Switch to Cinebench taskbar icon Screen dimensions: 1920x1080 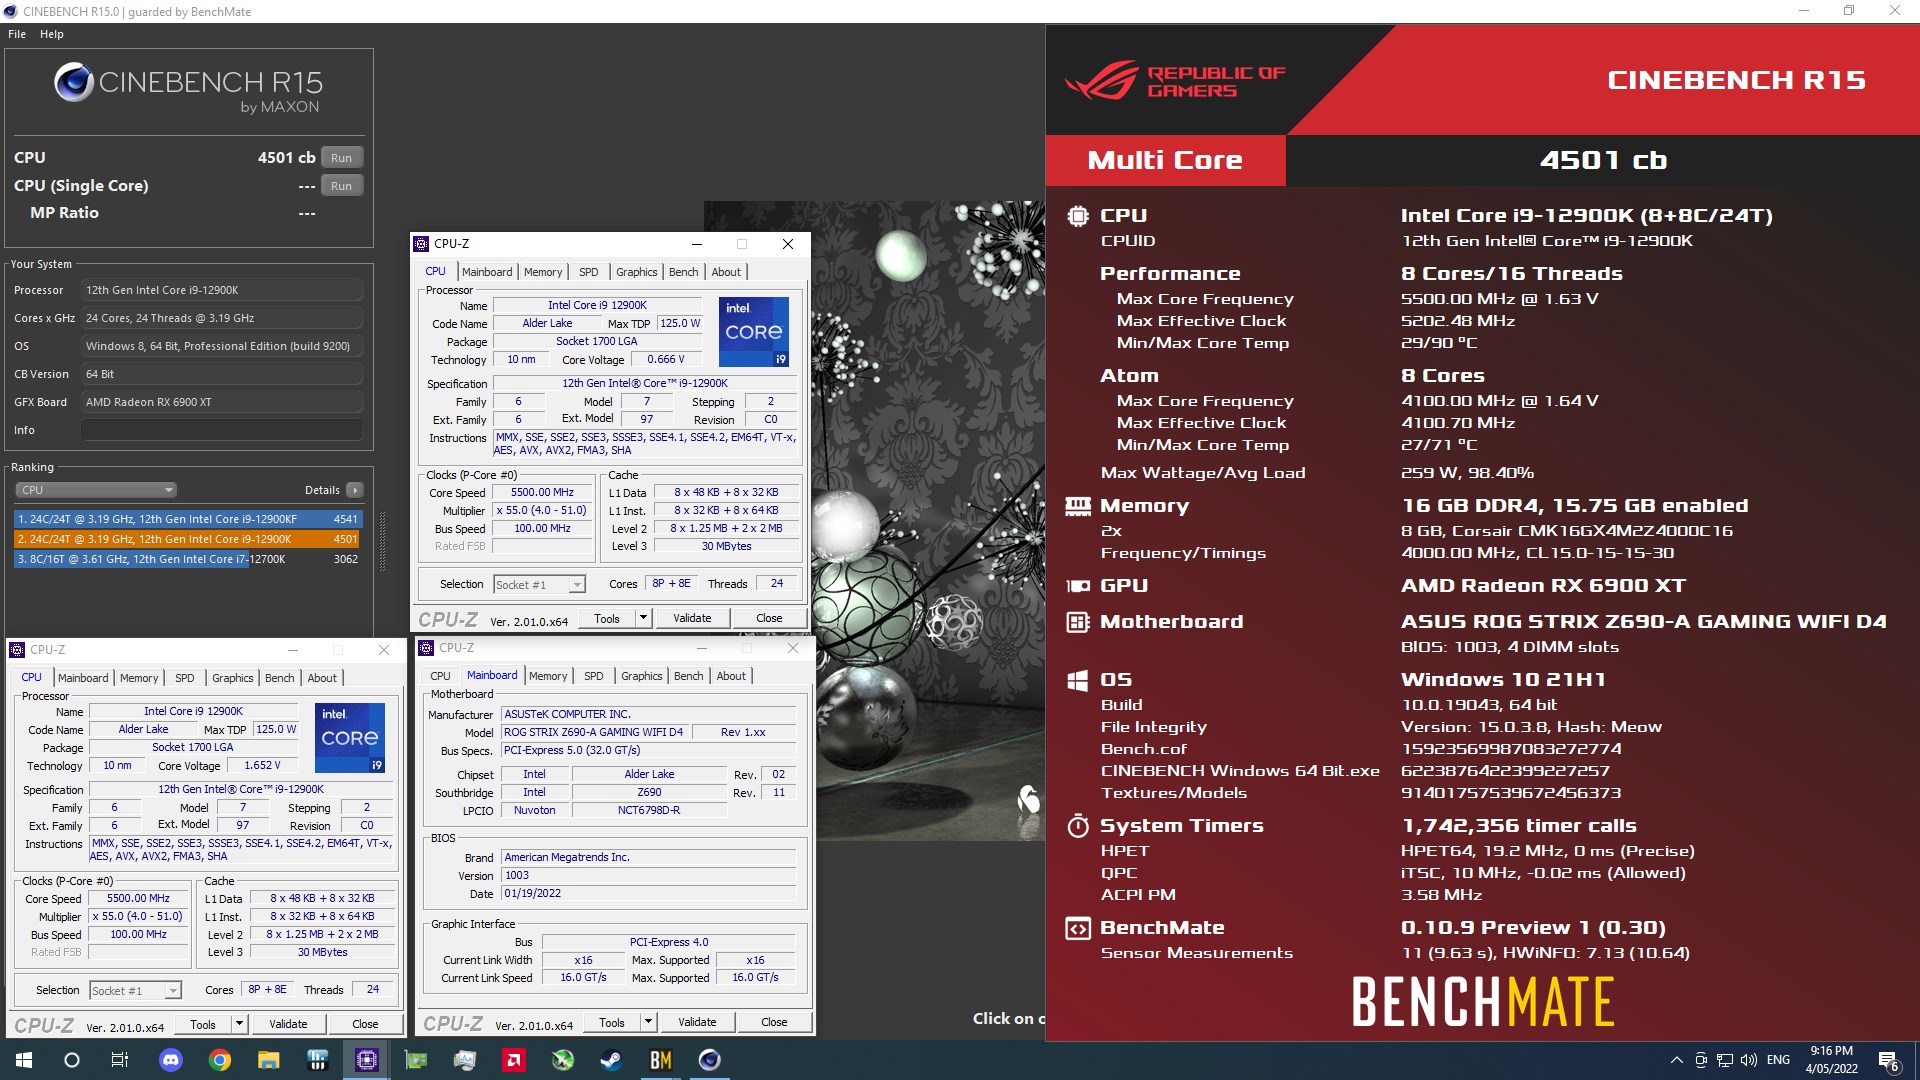tap(710, 1060)
